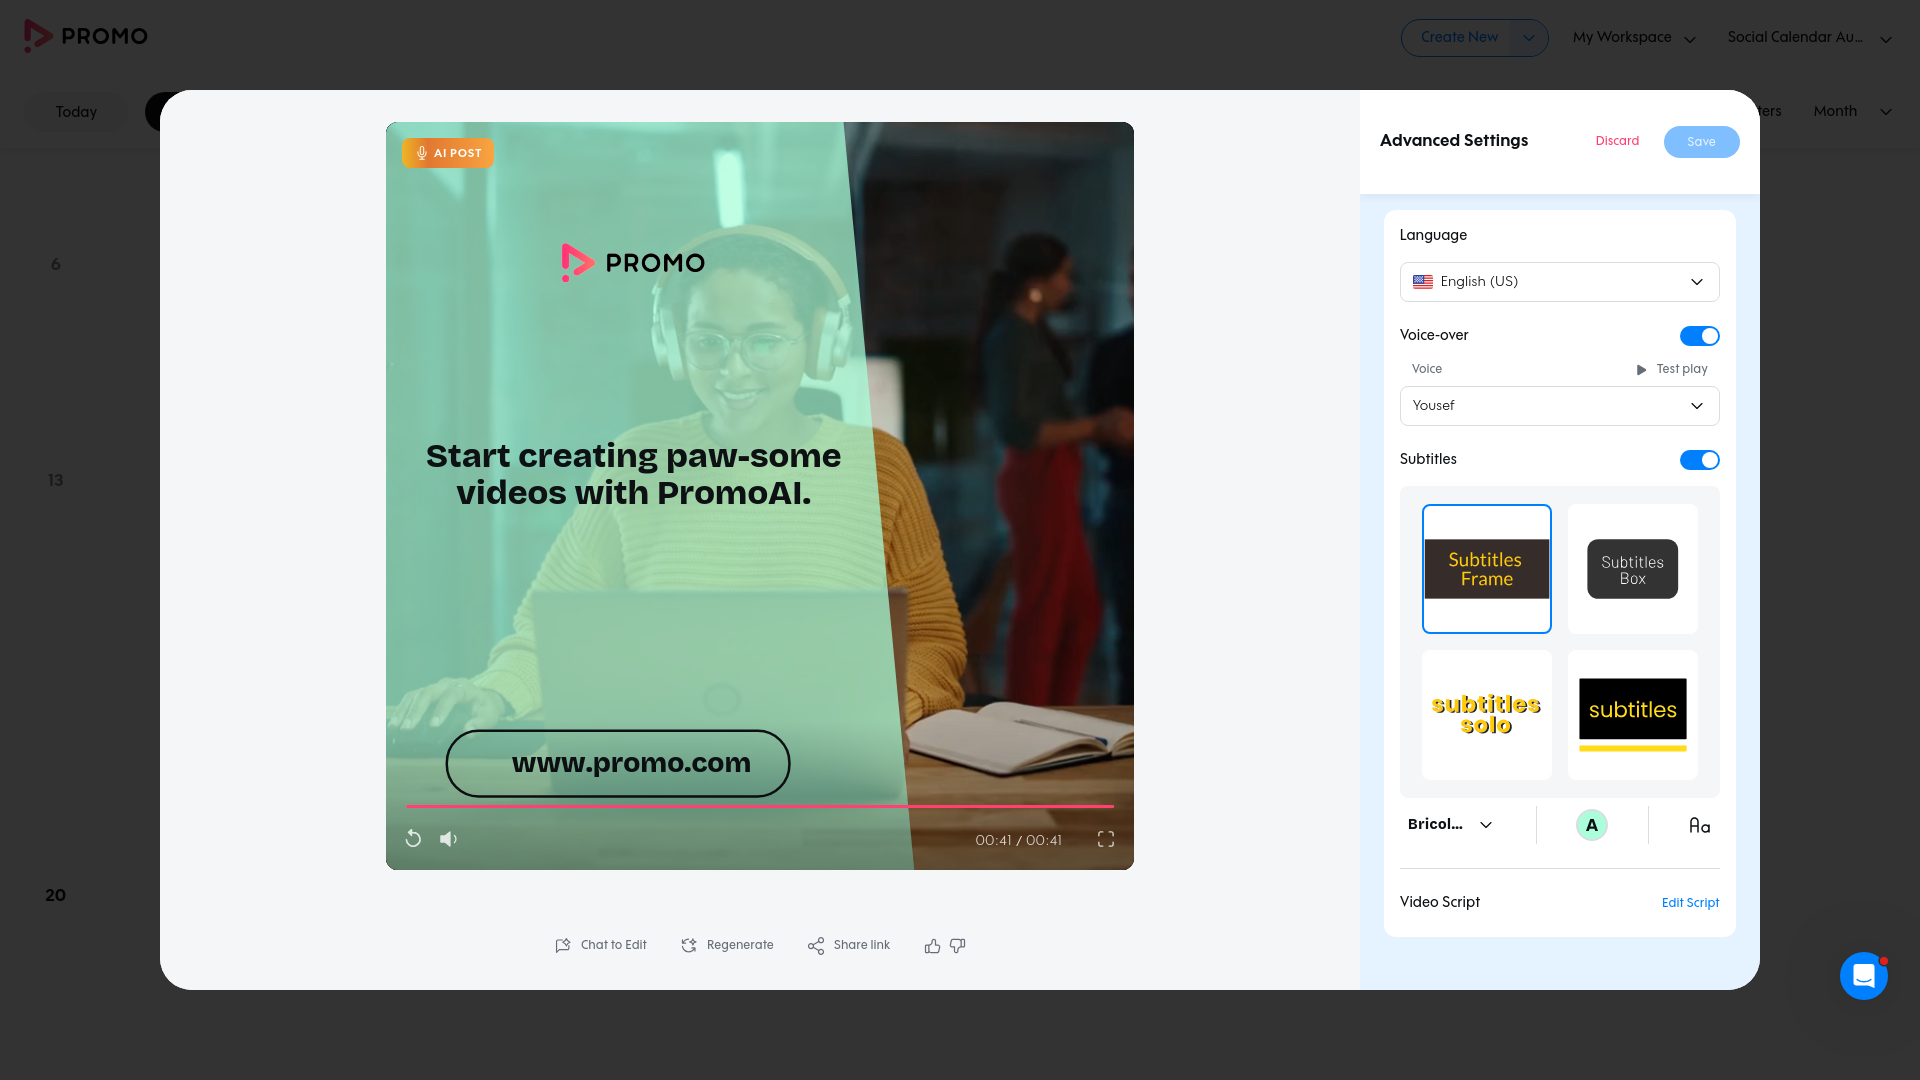
Task: Open the Share link option
Action: pos(849,945)
